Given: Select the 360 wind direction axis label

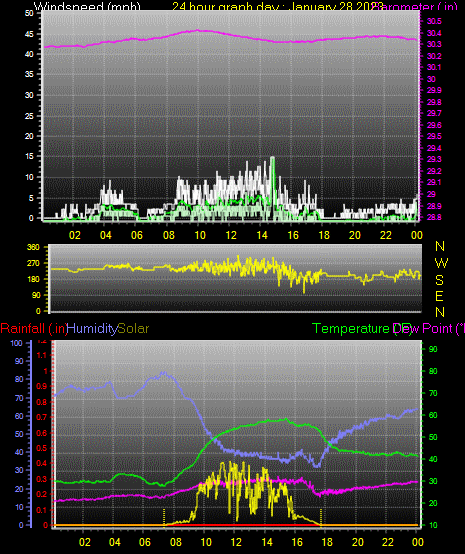Looking at the screenshot, I should pos(34,247).
